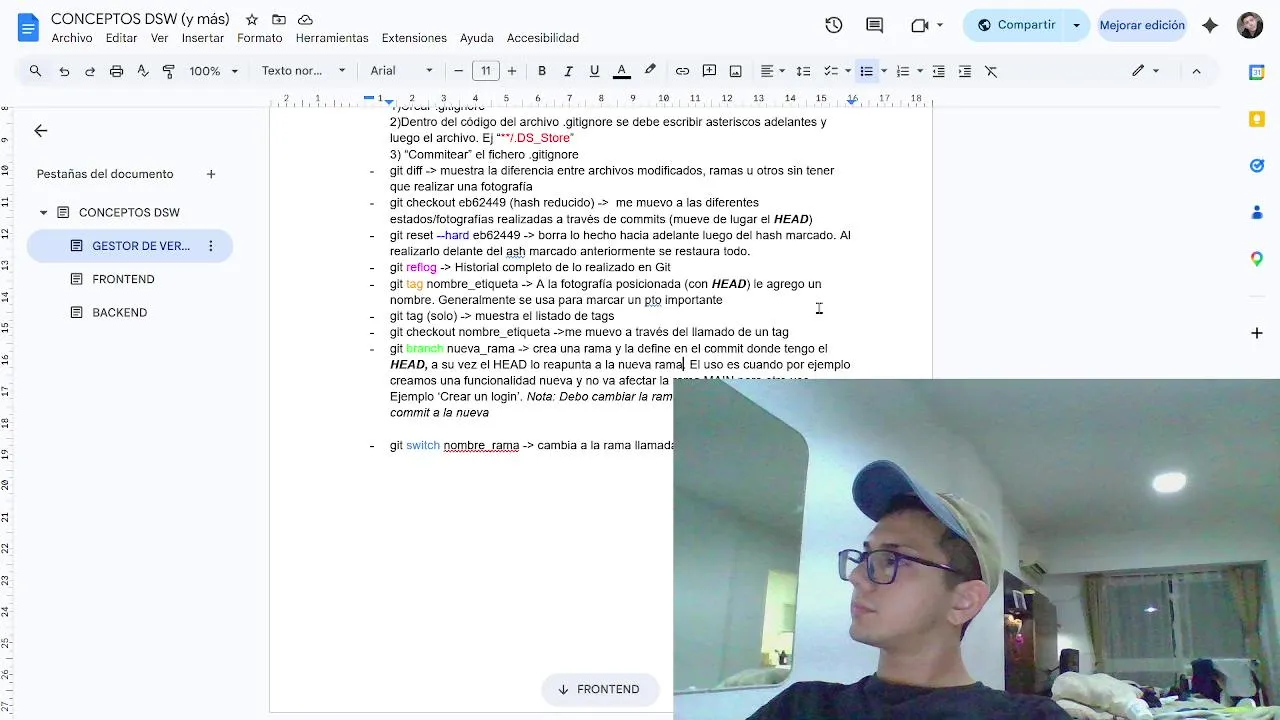Print the document
This screenshot has height=720, width=1280.
point(116,71)
